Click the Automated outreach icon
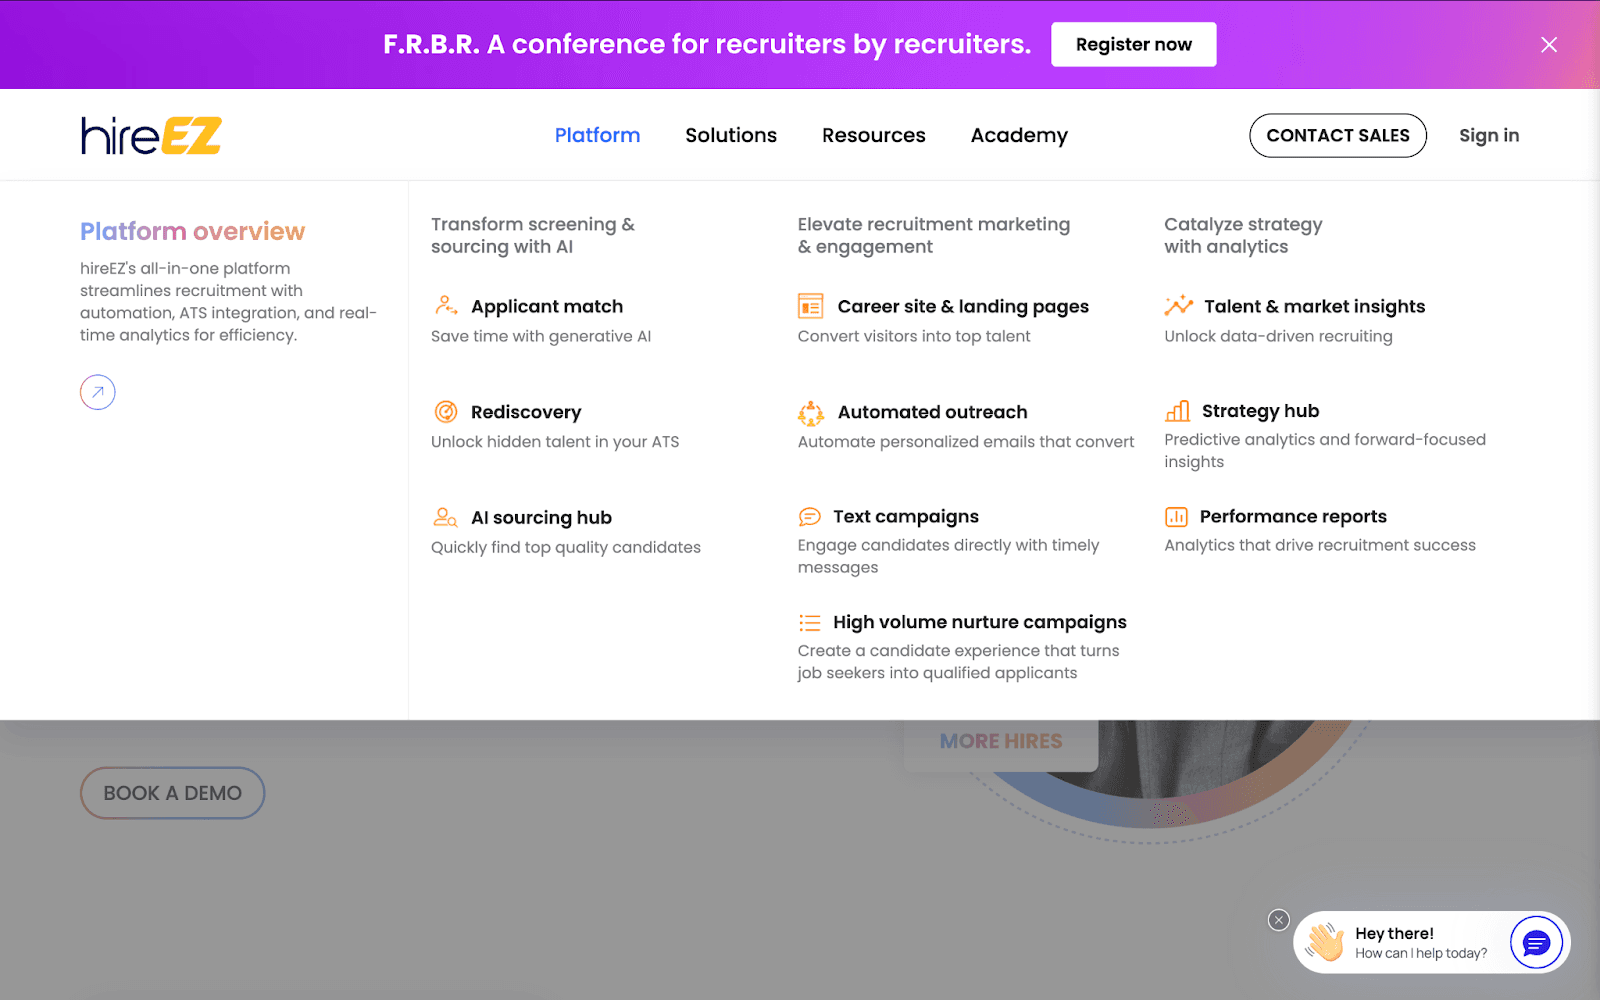 (810, 412)
